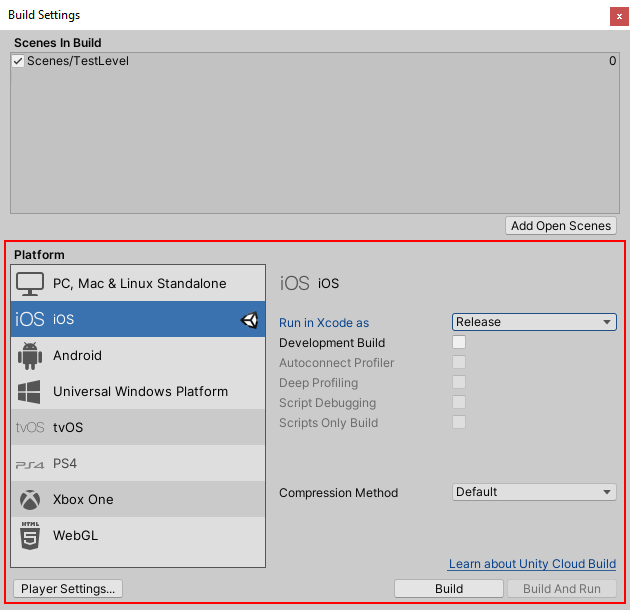The image size is (630, 610).
Task: Open the Run in Xcode as dropdown
Action: pyautogui.click(x=534, y=322)
